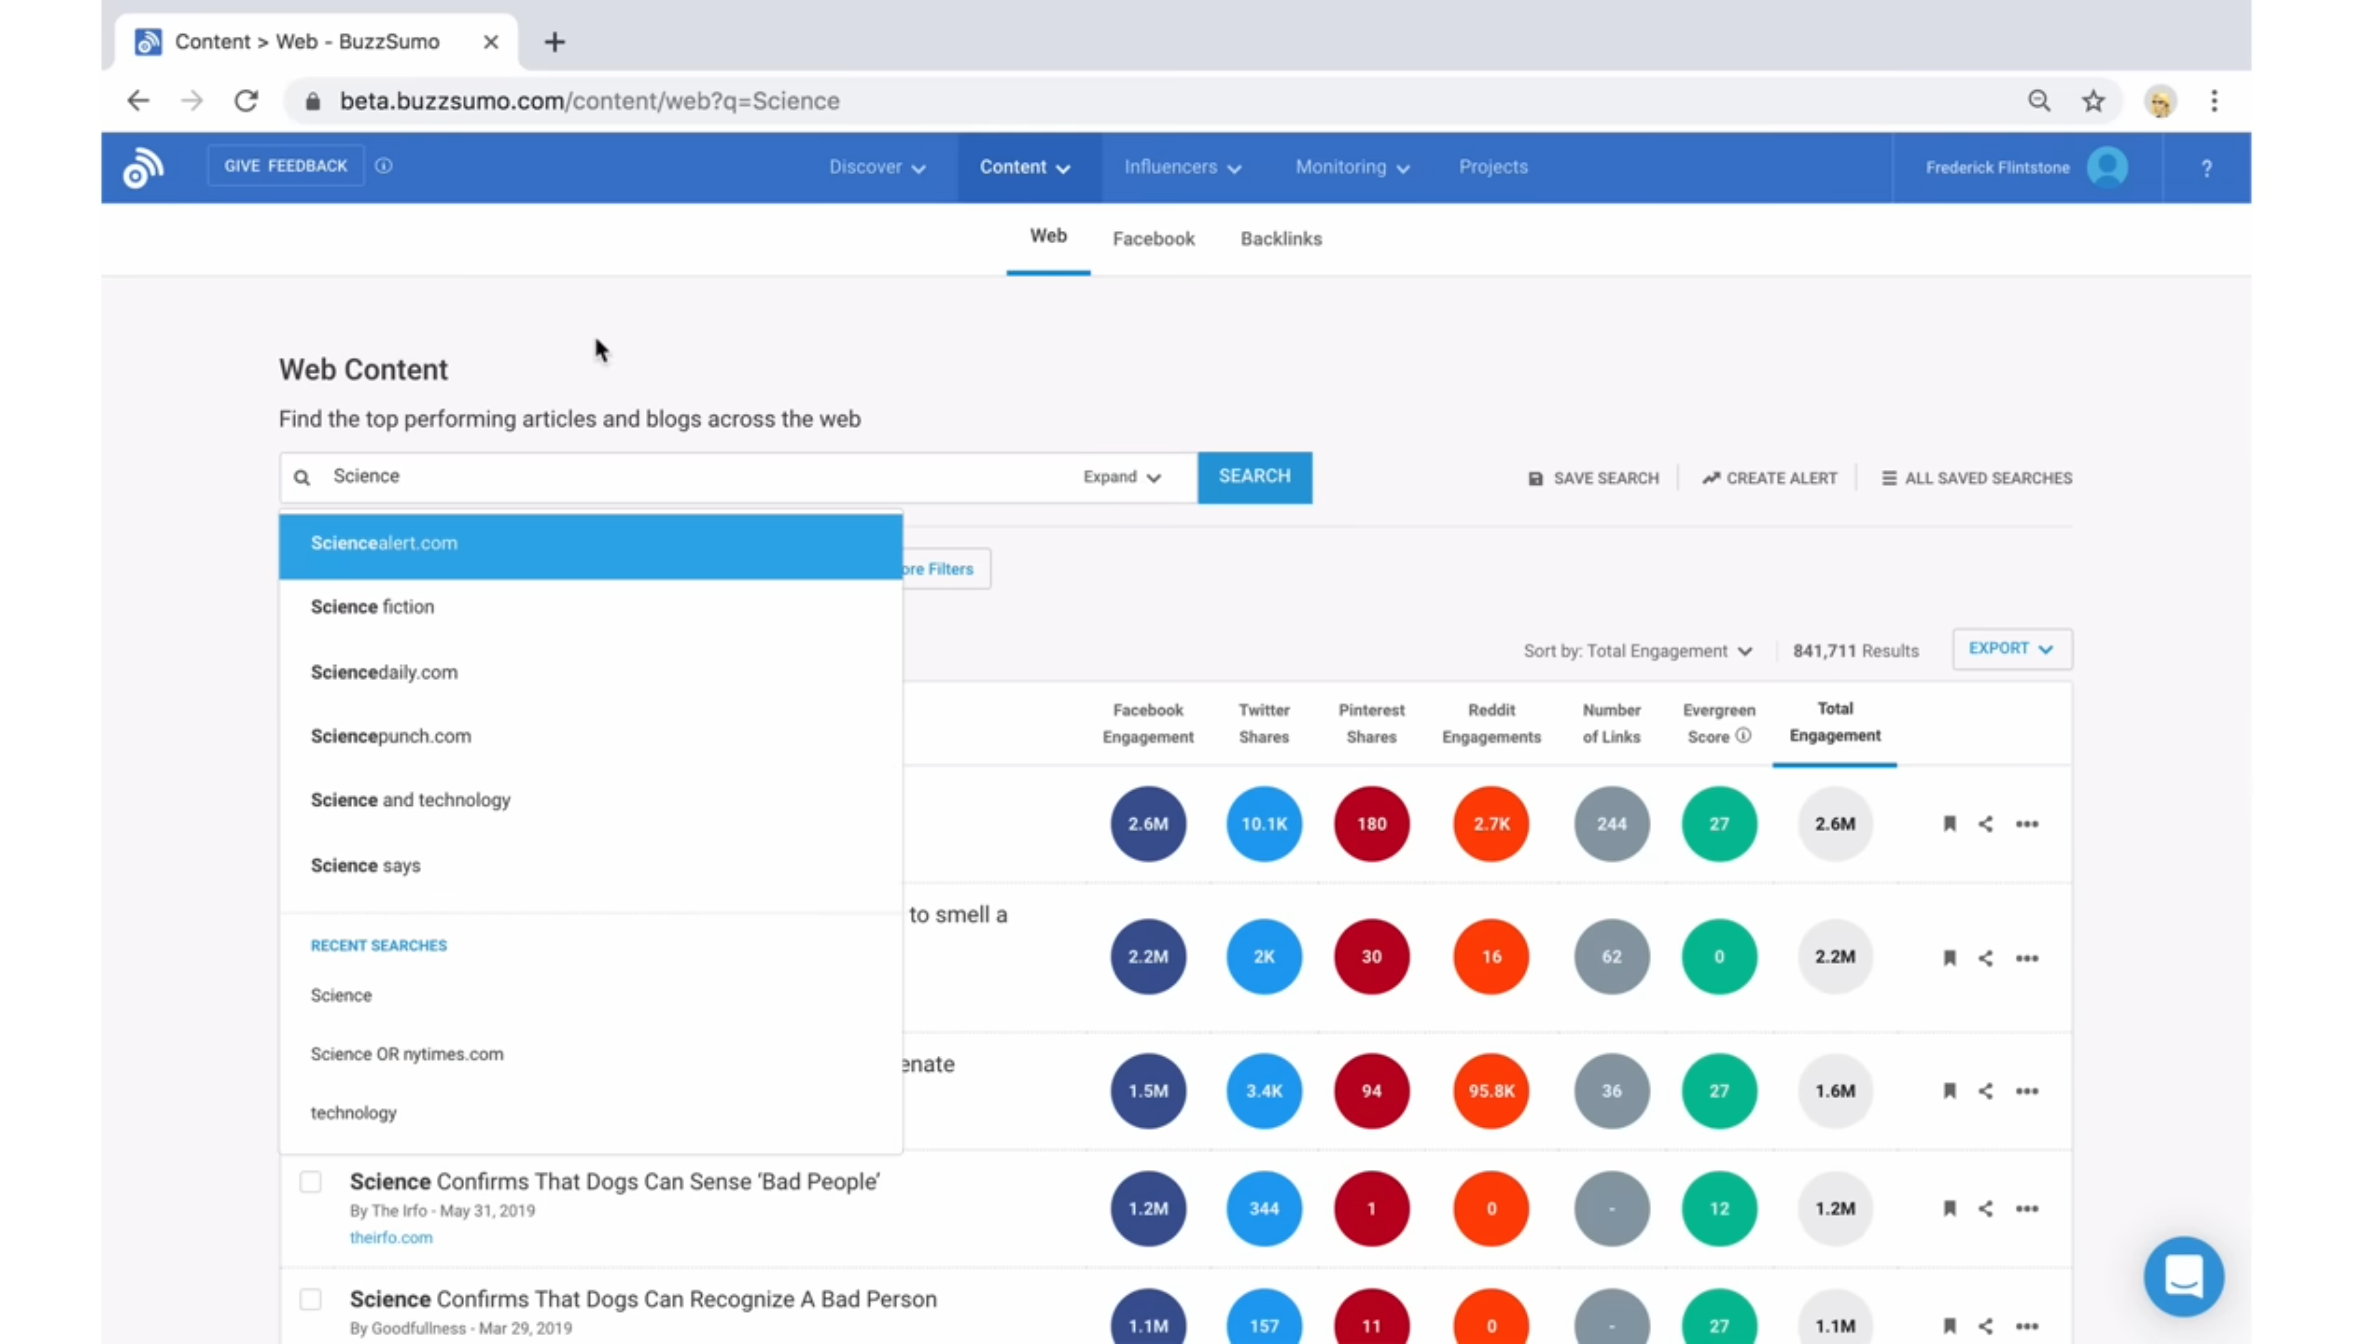
Task: Share the 2.6M total engagement result
Action: click(1985, 824)
